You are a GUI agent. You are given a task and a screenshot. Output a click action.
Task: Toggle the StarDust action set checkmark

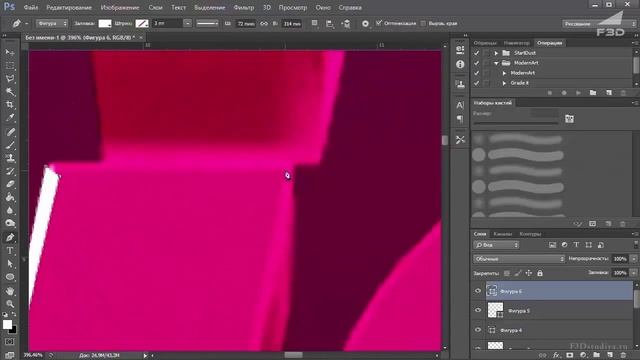[x=476, y=53]
